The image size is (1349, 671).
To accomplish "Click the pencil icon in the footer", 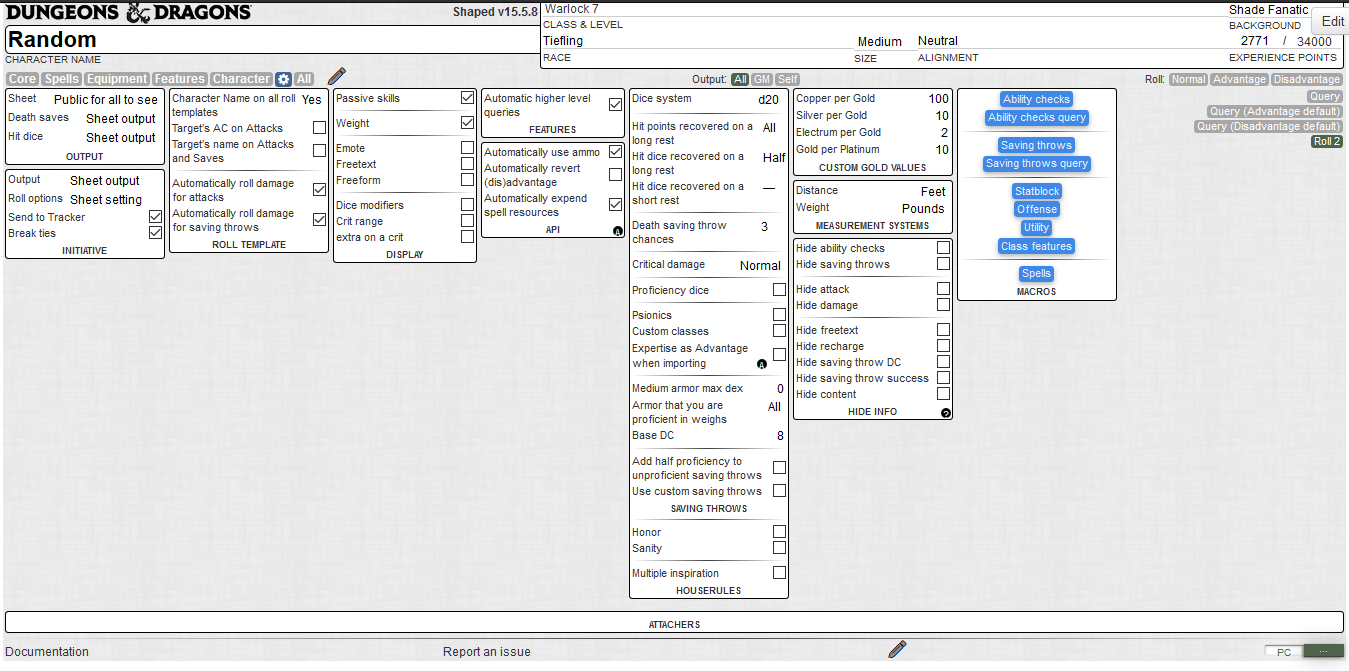I will (x=897, y=650).
